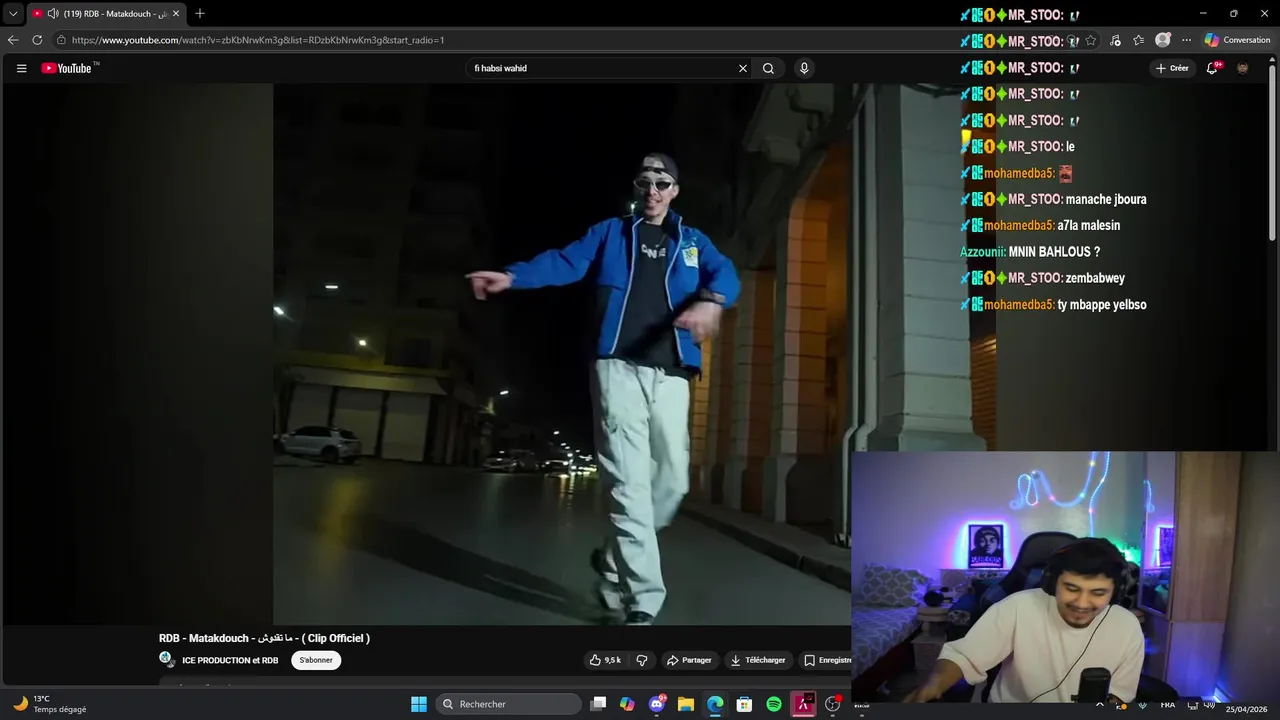This screenshot has width=1280, height=720.
Task: Launch Copilot from the taskbar
Action: [627, 704]
